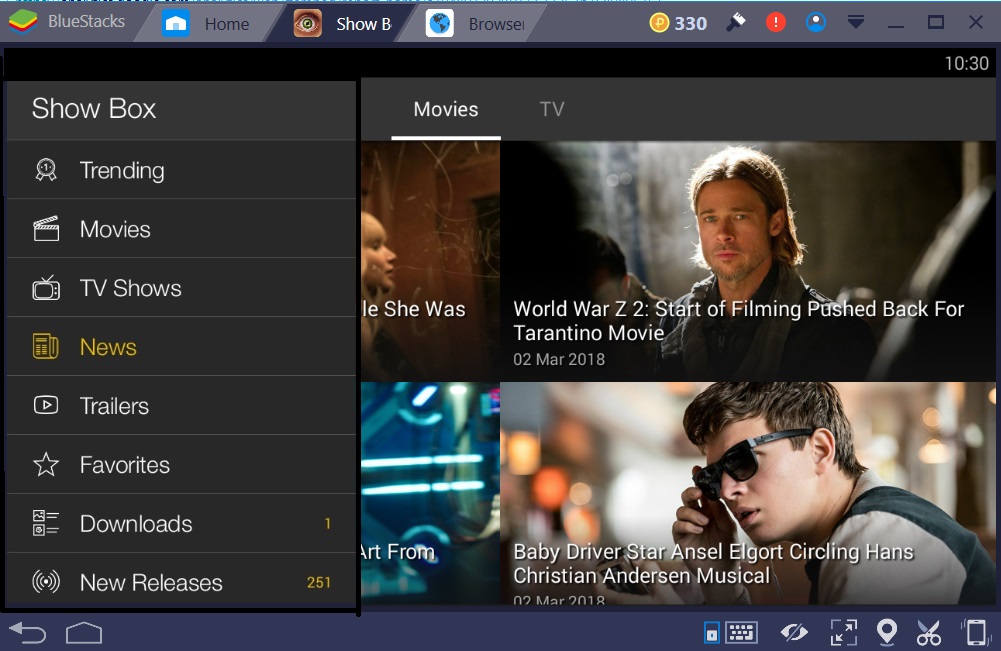Click the TV Shows television icon
Screen dimensions: 1001x651
(x=46, y=288)
